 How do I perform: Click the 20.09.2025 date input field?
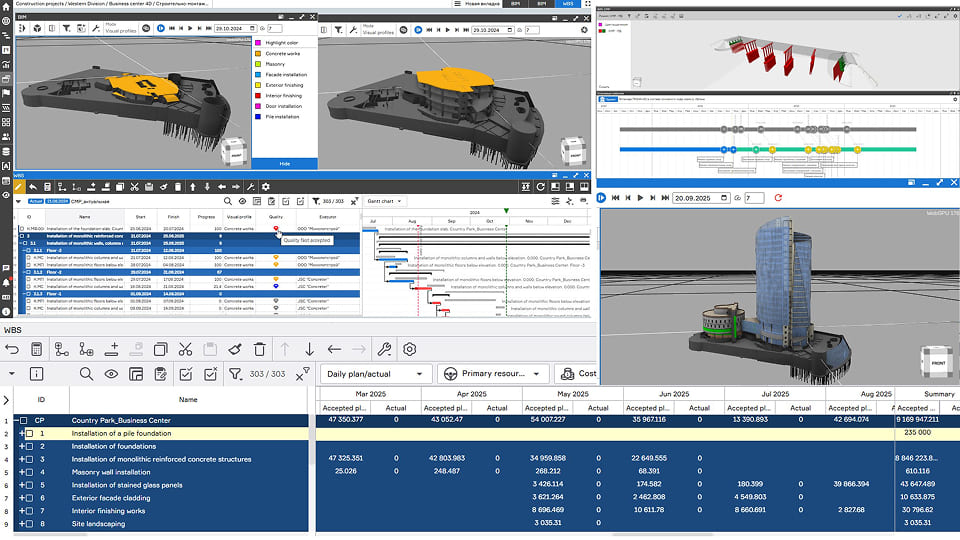click(701, 198)
